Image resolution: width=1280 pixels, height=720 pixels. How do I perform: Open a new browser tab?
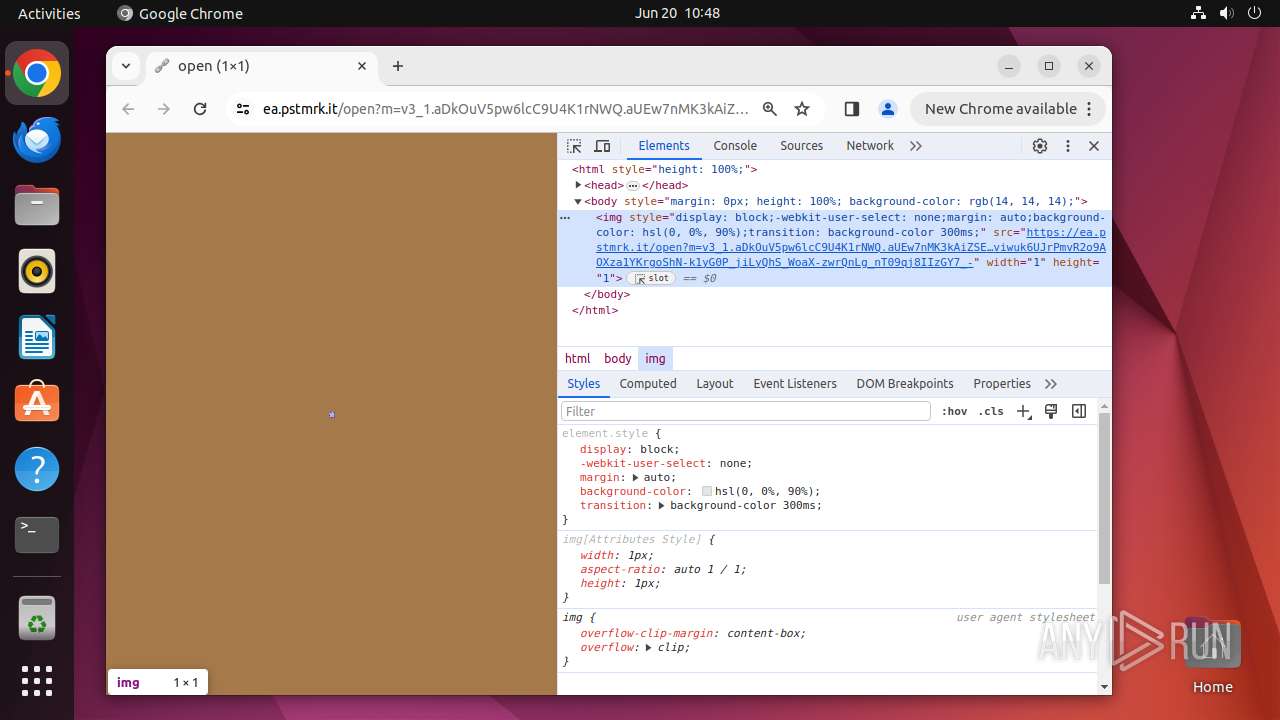[x=398, y=66]
